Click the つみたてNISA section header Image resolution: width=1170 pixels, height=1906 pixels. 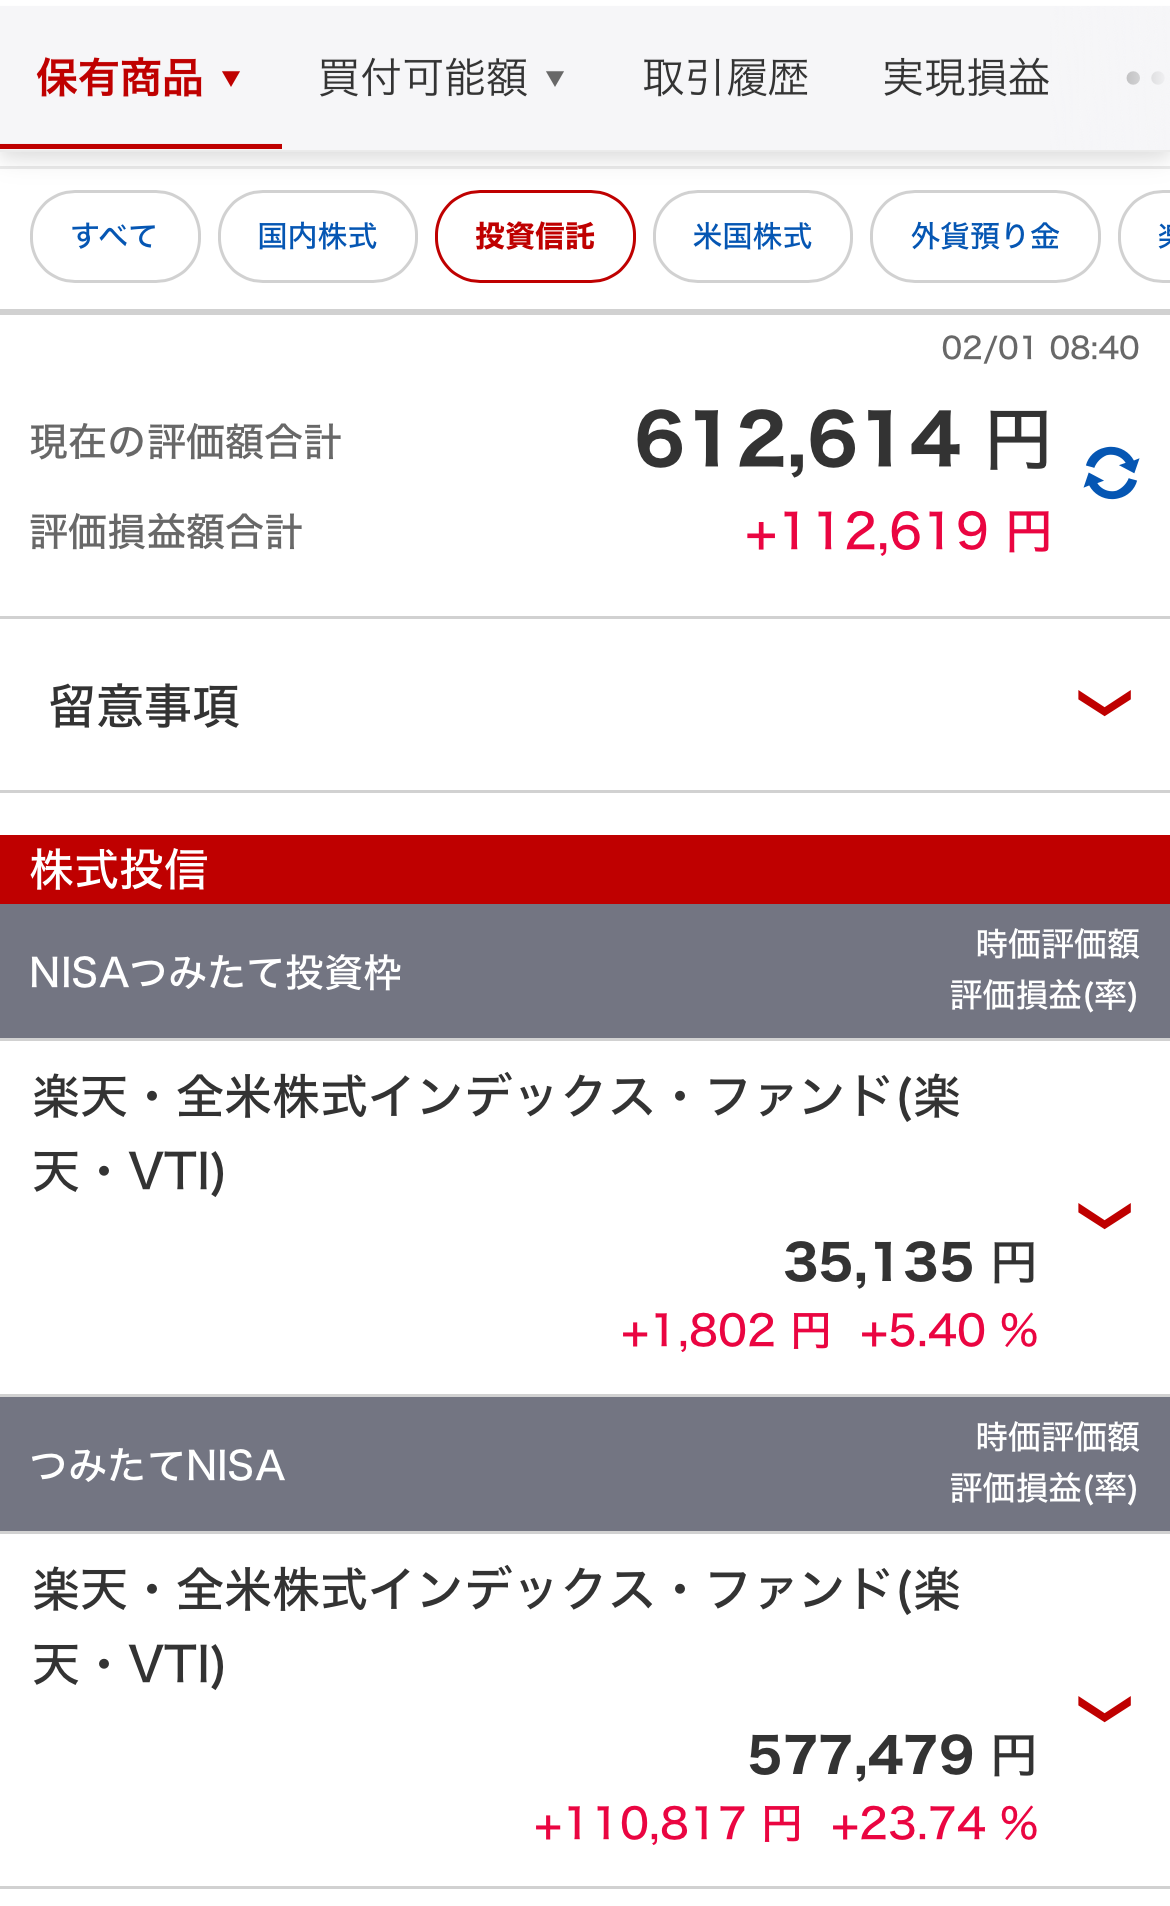(584, 1465)
